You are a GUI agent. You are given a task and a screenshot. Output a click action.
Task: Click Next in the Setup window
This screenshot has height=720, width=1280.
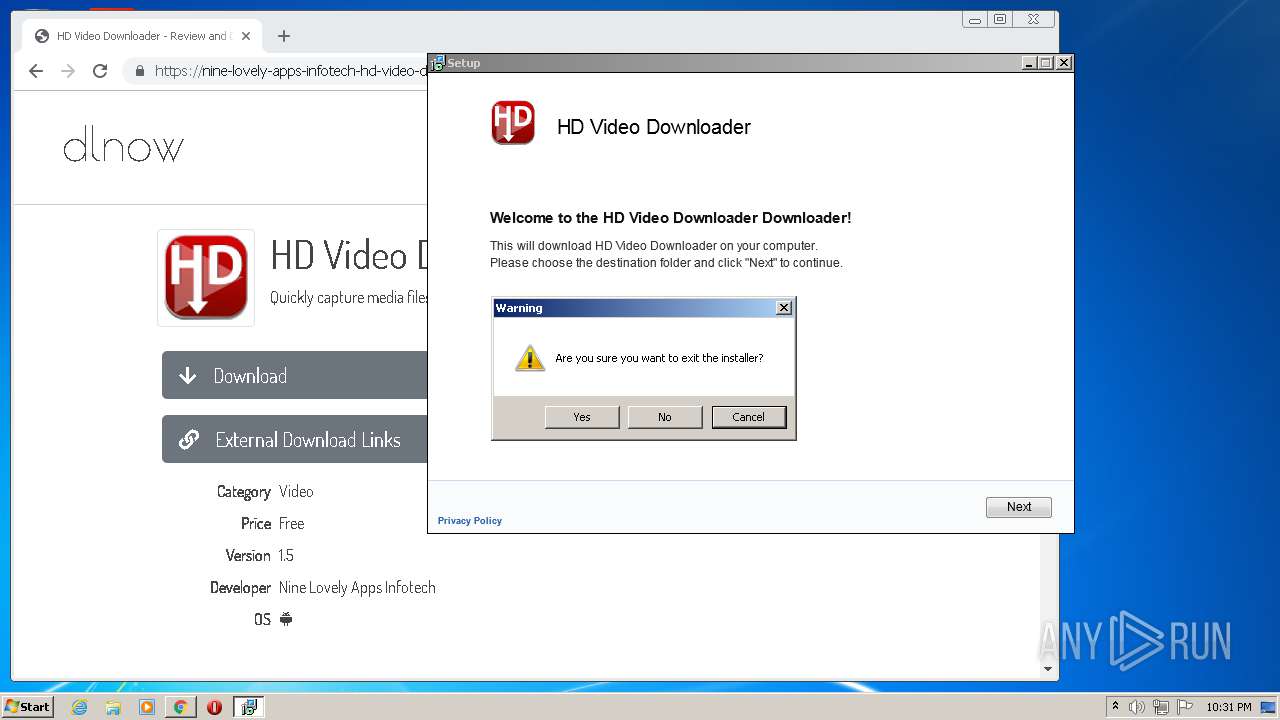click(x=1019, y=507)
